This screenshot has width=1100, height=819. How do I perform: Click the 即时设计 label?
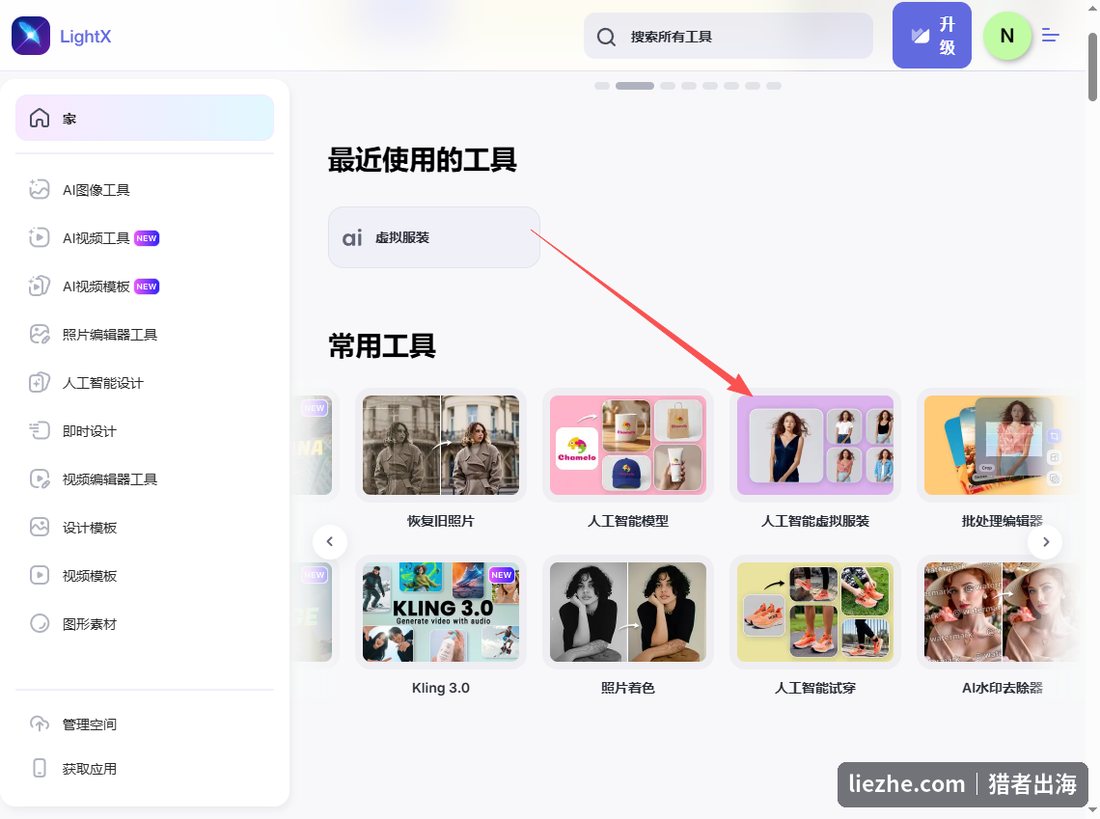point(89,432)
